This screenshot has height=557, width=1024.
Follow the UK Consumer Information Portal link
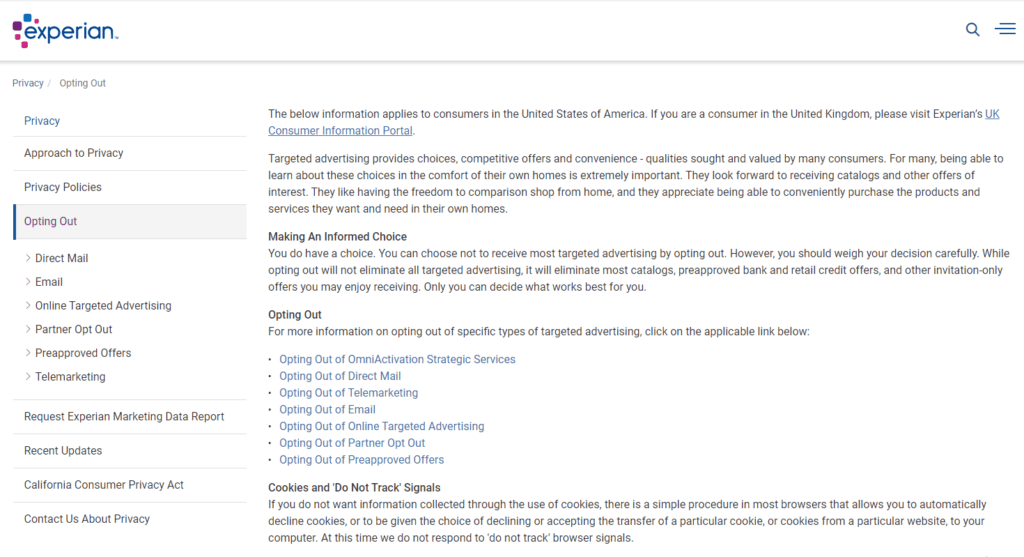click(x=340, y=131)
